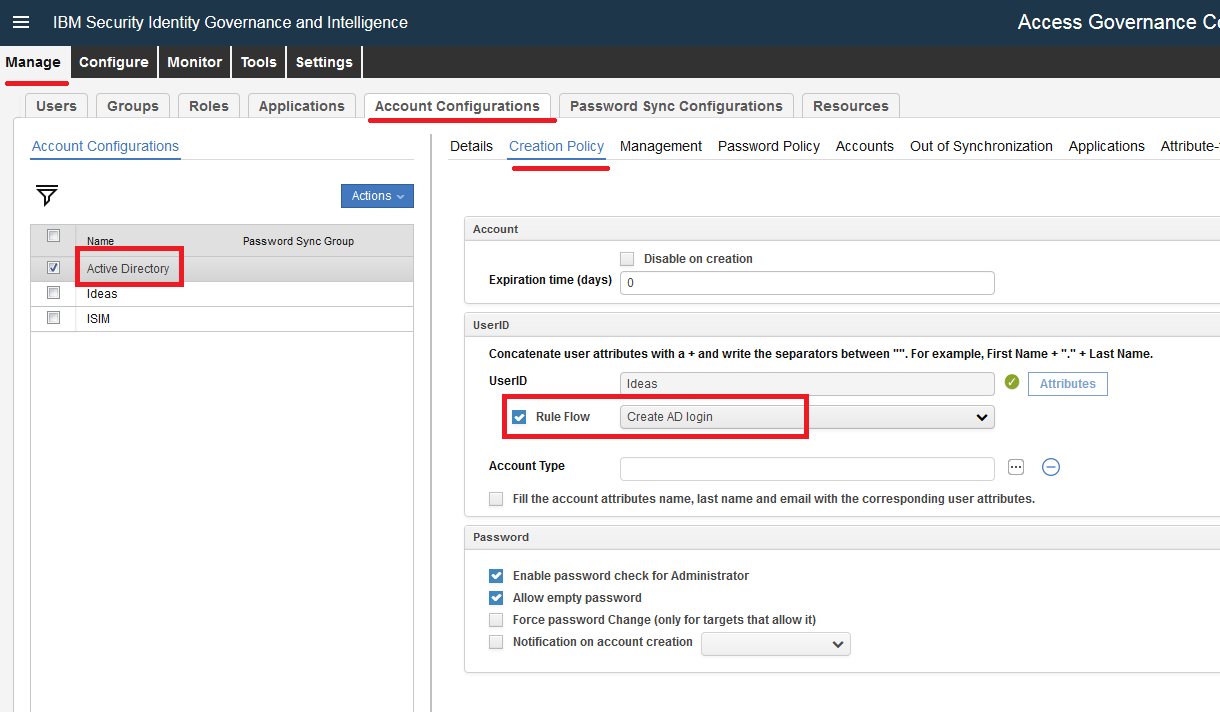Select the Active Directory row name

128,269
